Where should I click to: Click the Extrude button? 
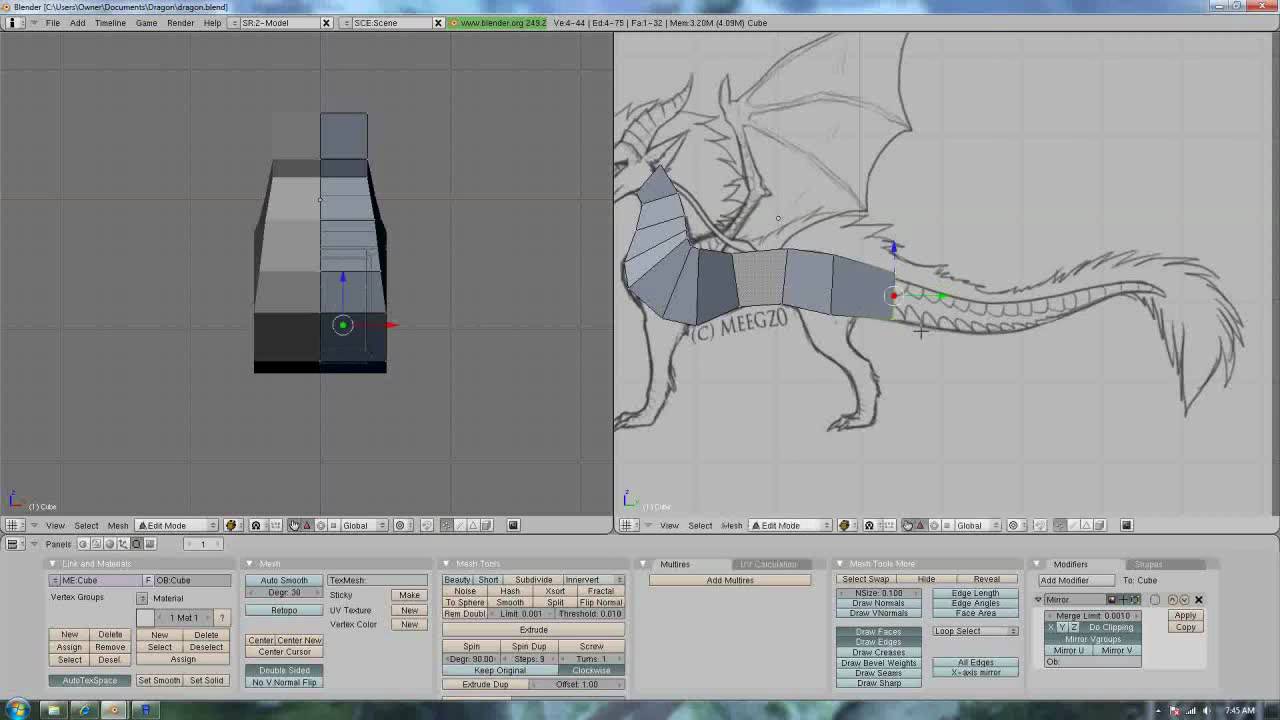pyautogui.click(x=533, y=630)
